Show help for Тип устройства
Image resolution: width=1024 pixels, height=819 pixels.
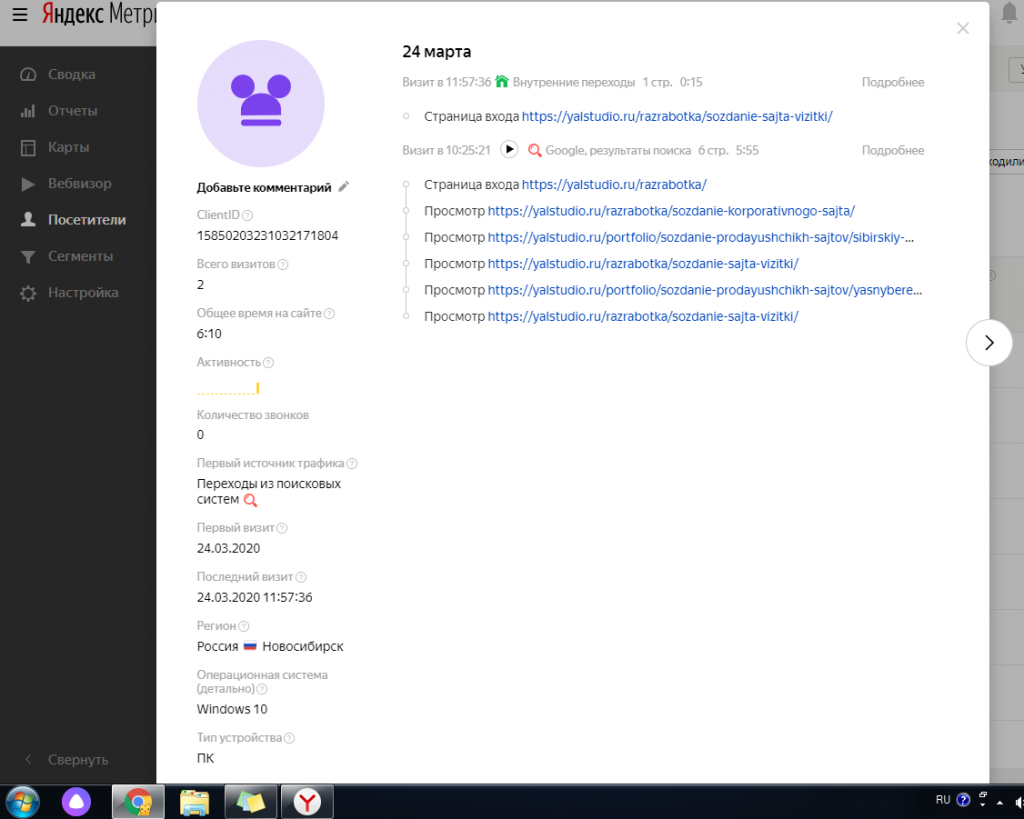point(289,738)
